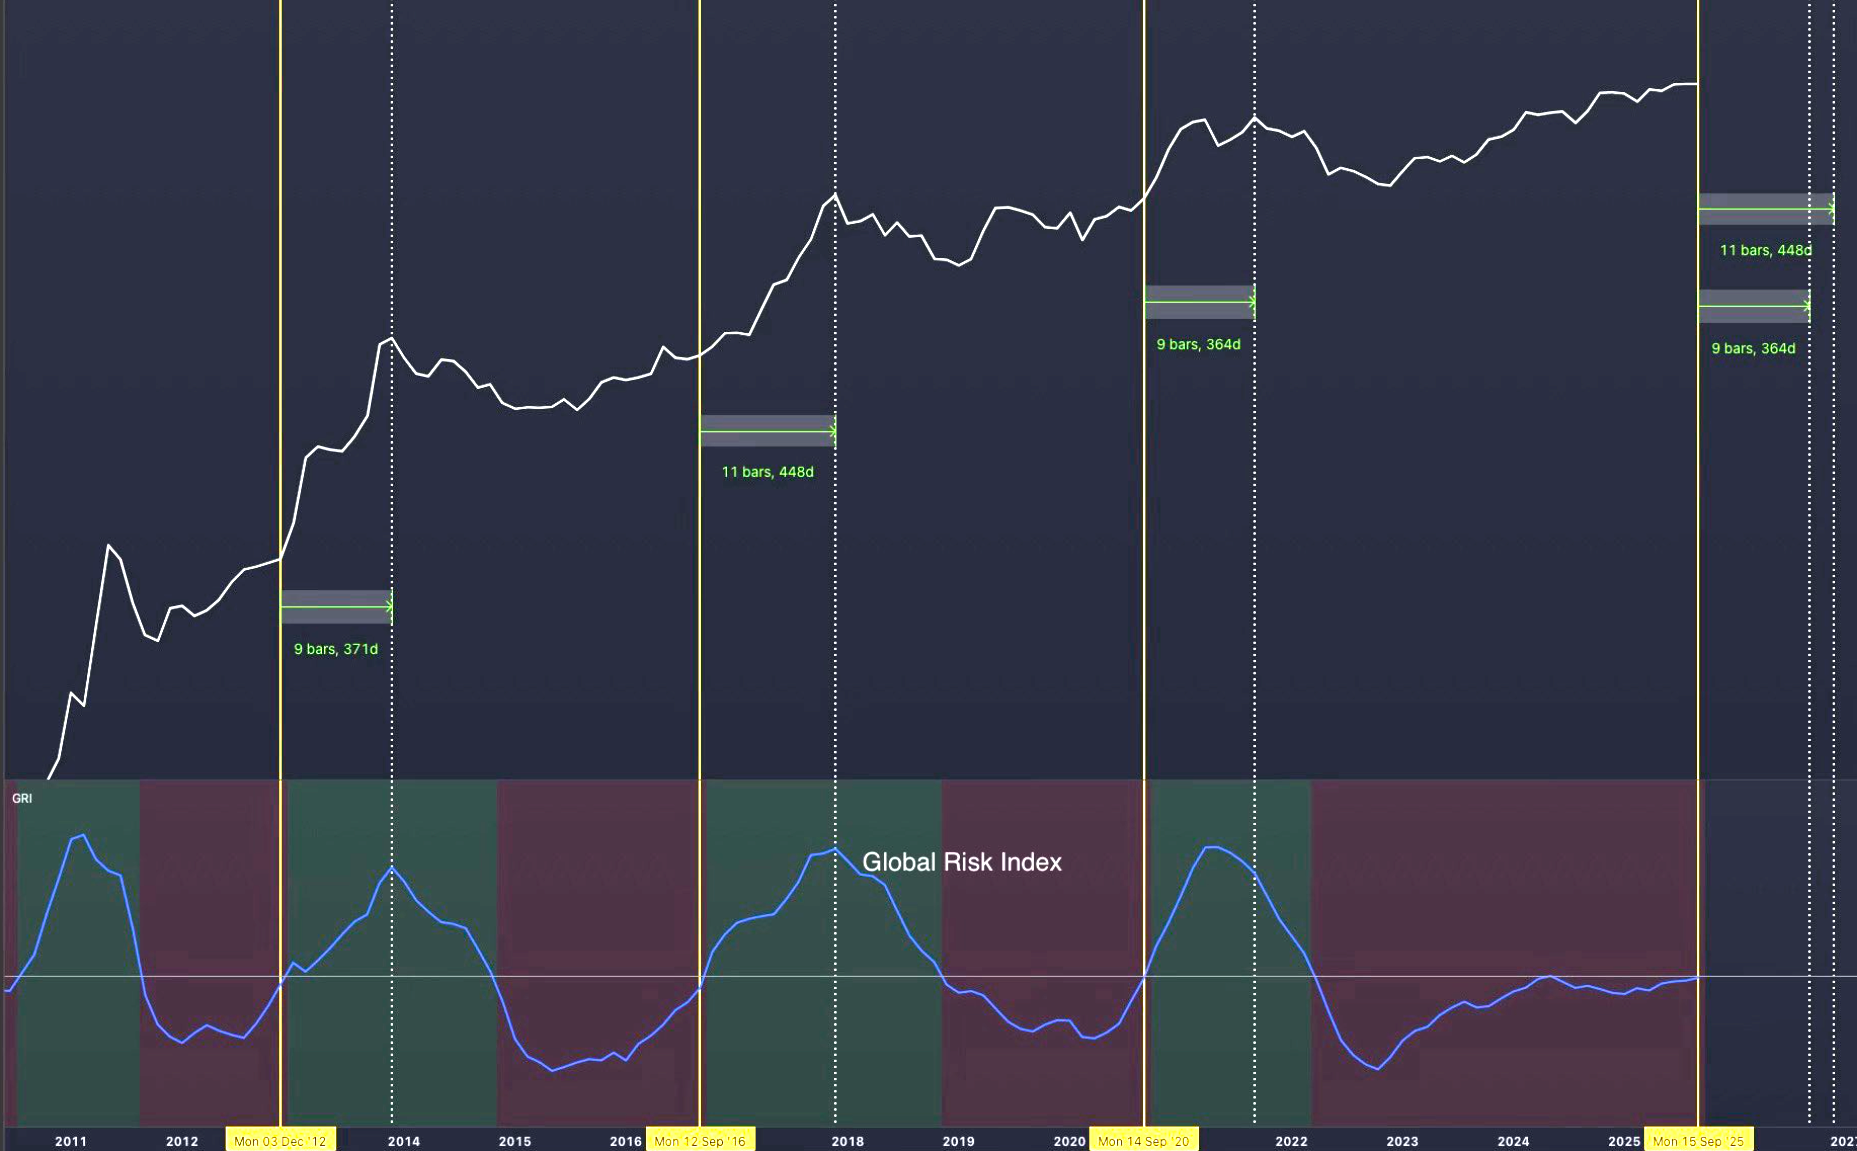Viewport: 1857px width, 1151px height.
Task: Select the 2015 year label on time axis
Action: point(515,1141)
